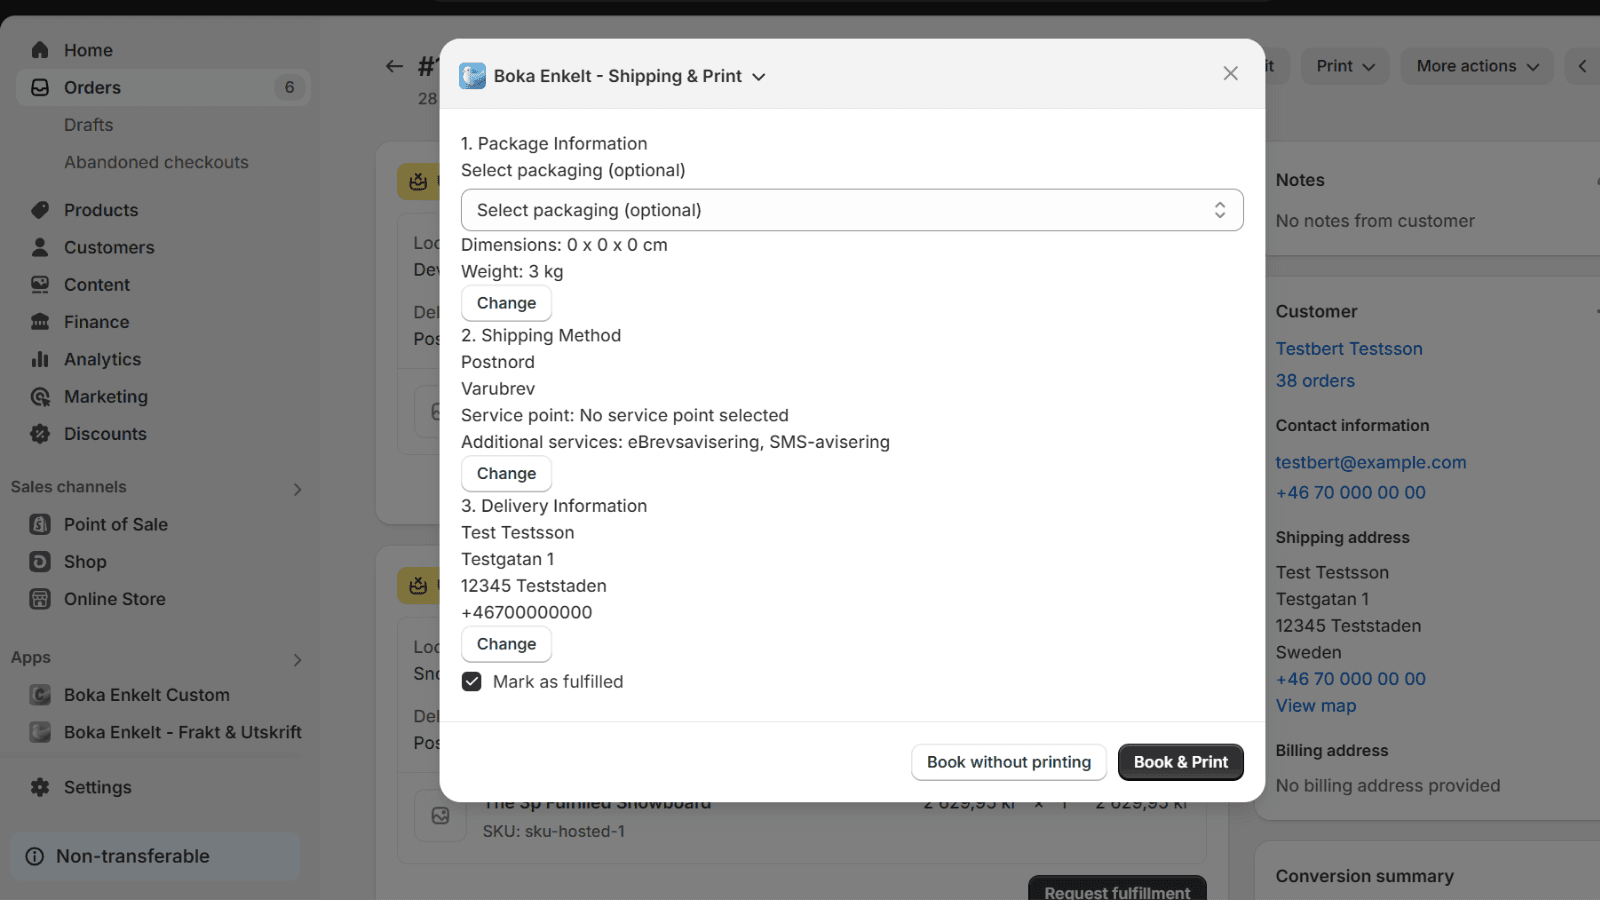Go to Orders in the sidebar
This screenshot has width=1600, height=900.
tap(92, 88)
